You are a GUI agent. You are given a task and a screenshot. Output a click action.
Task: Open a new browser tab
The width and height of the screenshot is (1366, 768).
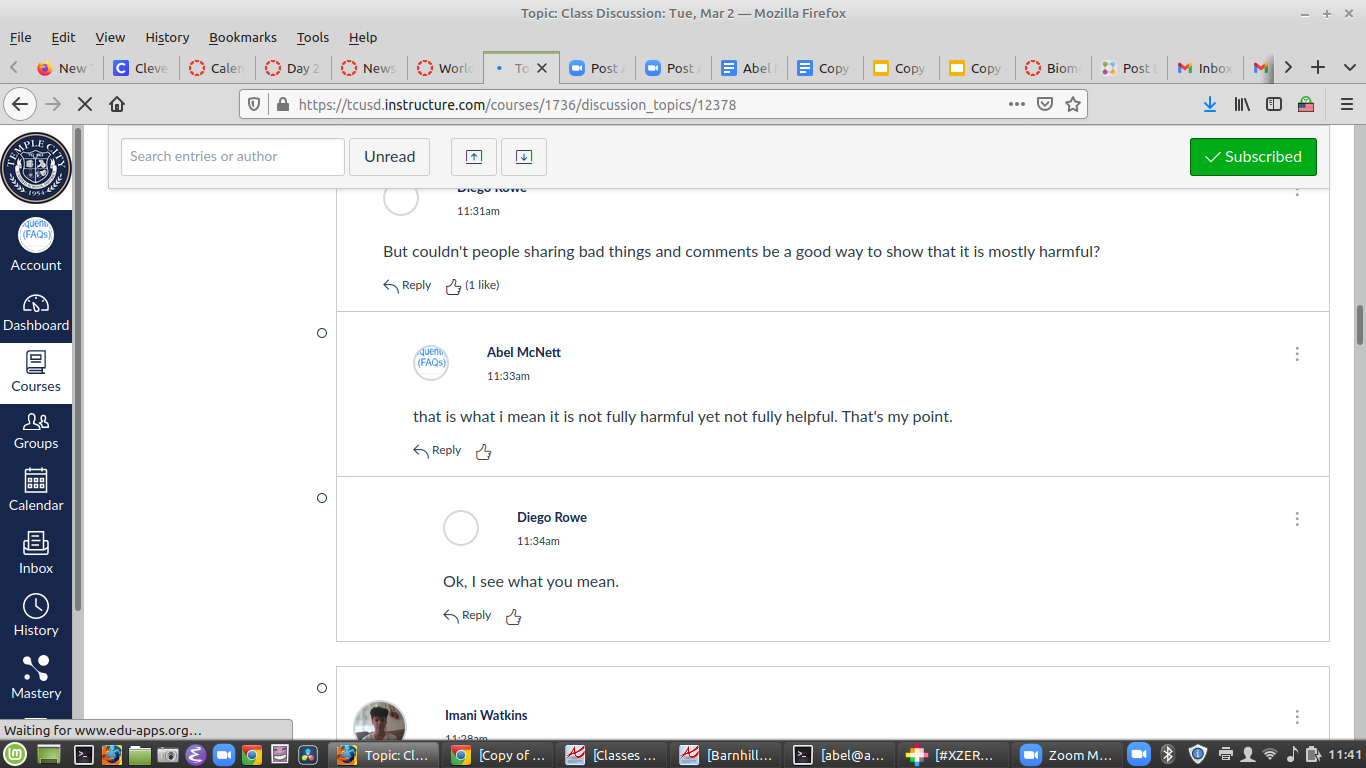(x=1318, y=68)
